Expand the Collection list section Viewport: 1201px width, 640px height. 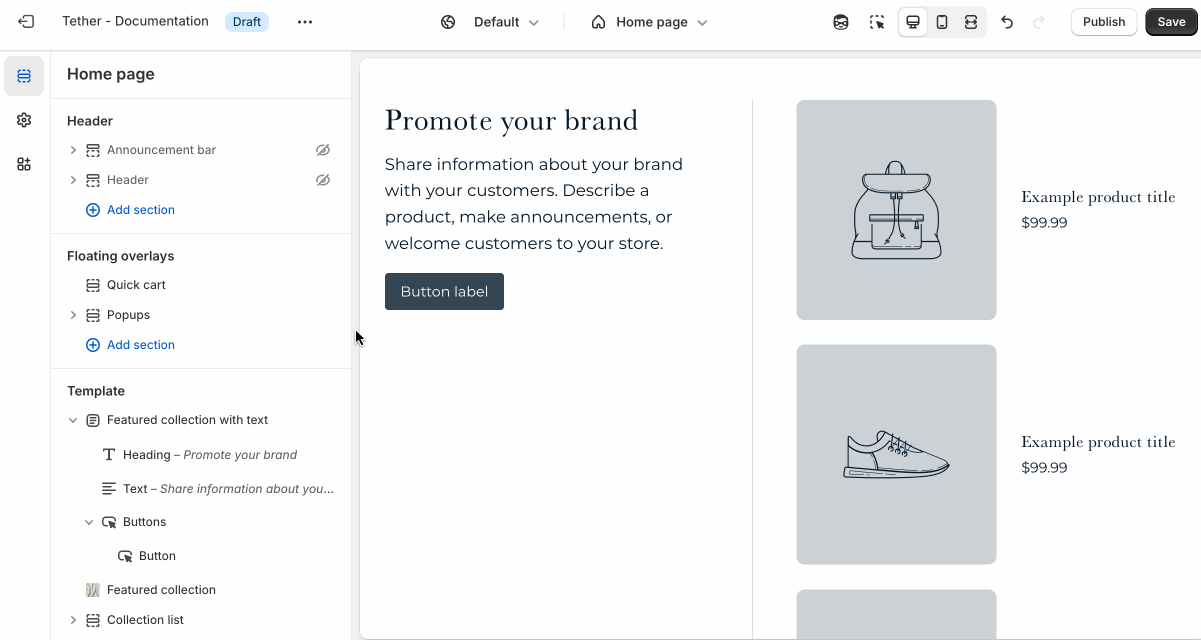click(73, 620)
